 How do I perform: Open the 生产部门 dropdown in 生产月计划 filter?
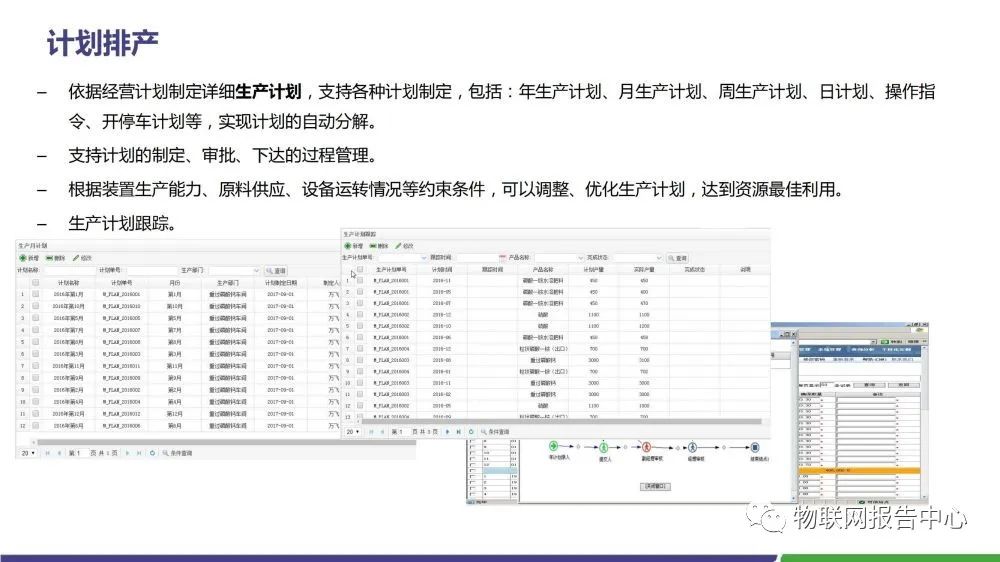(256, 270)
